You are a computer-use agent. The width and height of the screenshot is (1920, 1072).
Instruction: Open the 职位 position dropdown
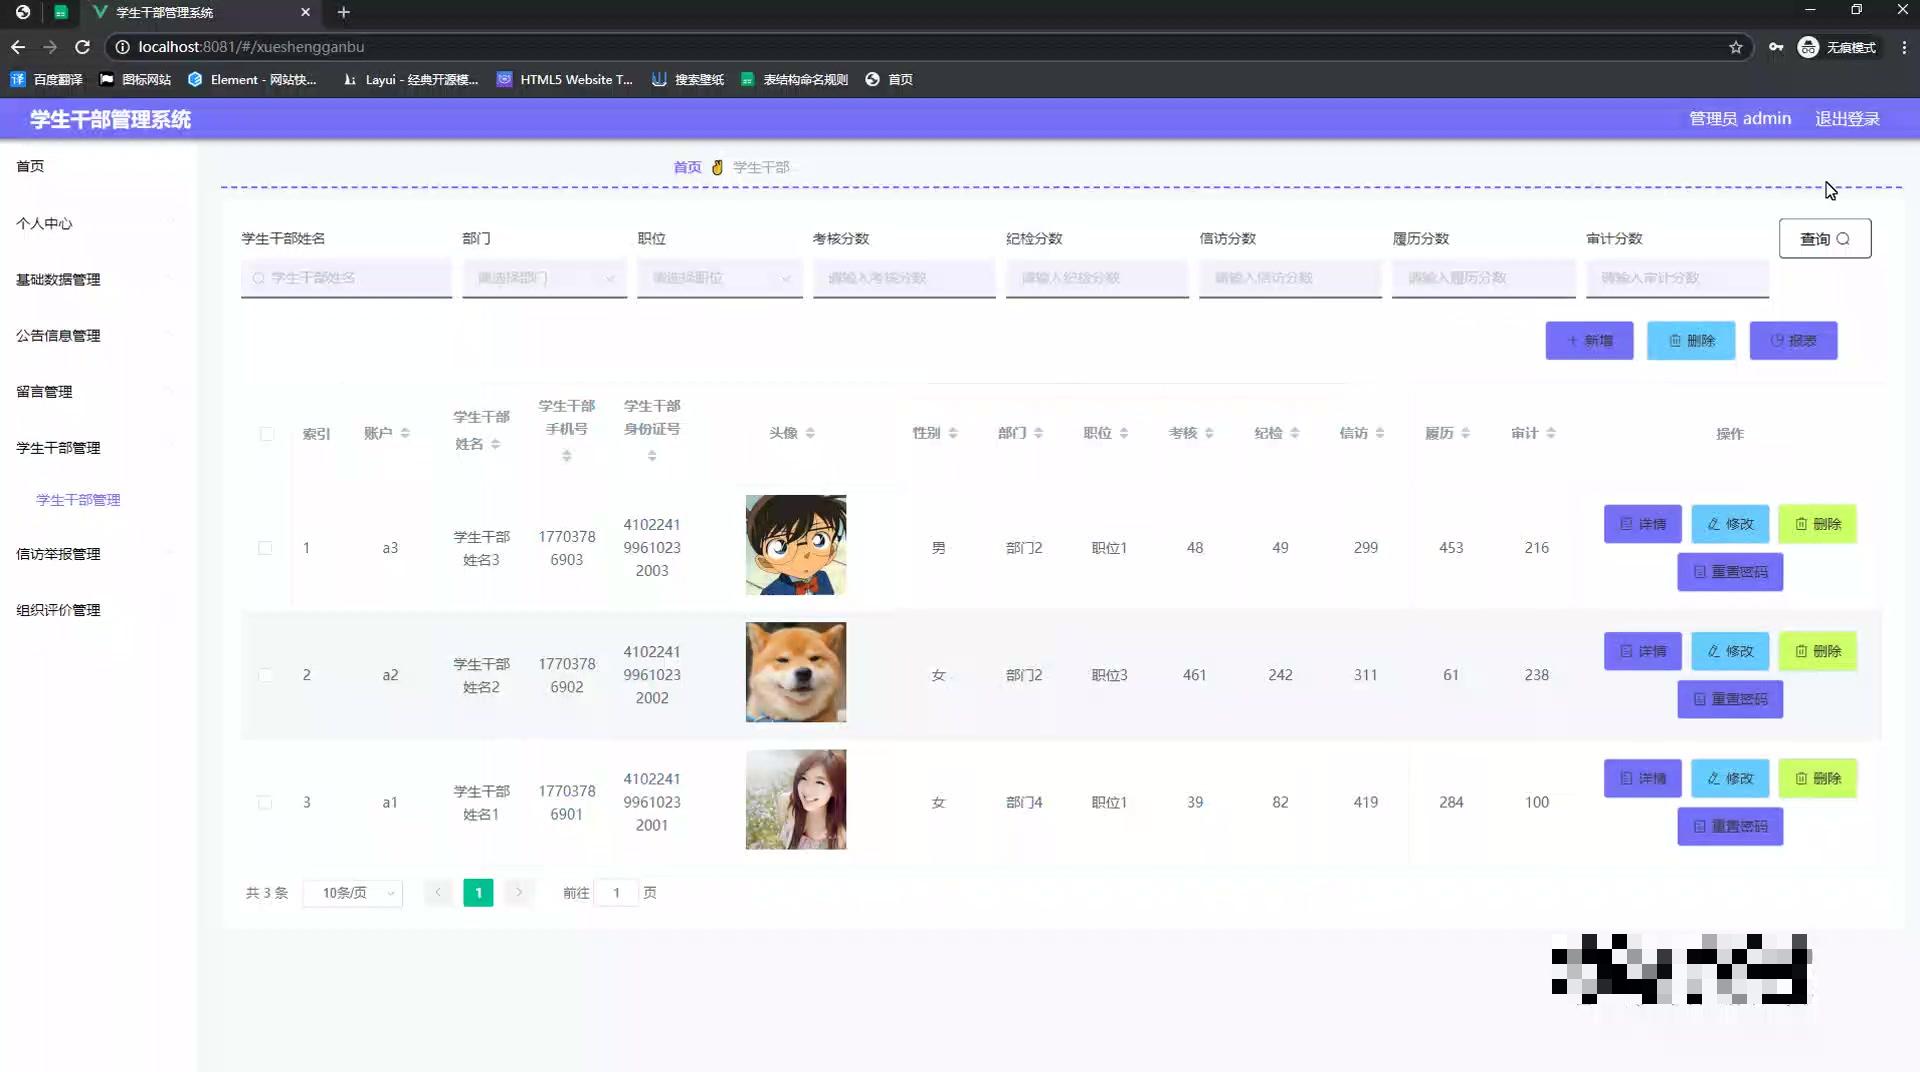719,278
